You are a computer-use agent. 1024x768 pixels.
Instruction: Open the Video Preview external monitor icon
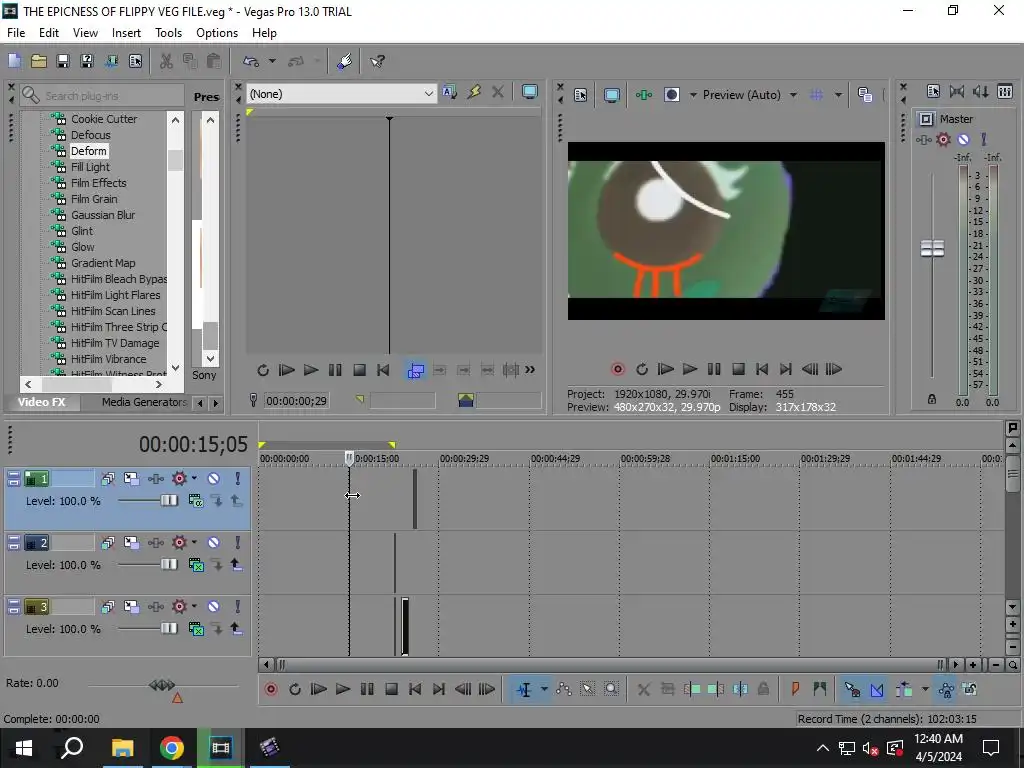611,95
